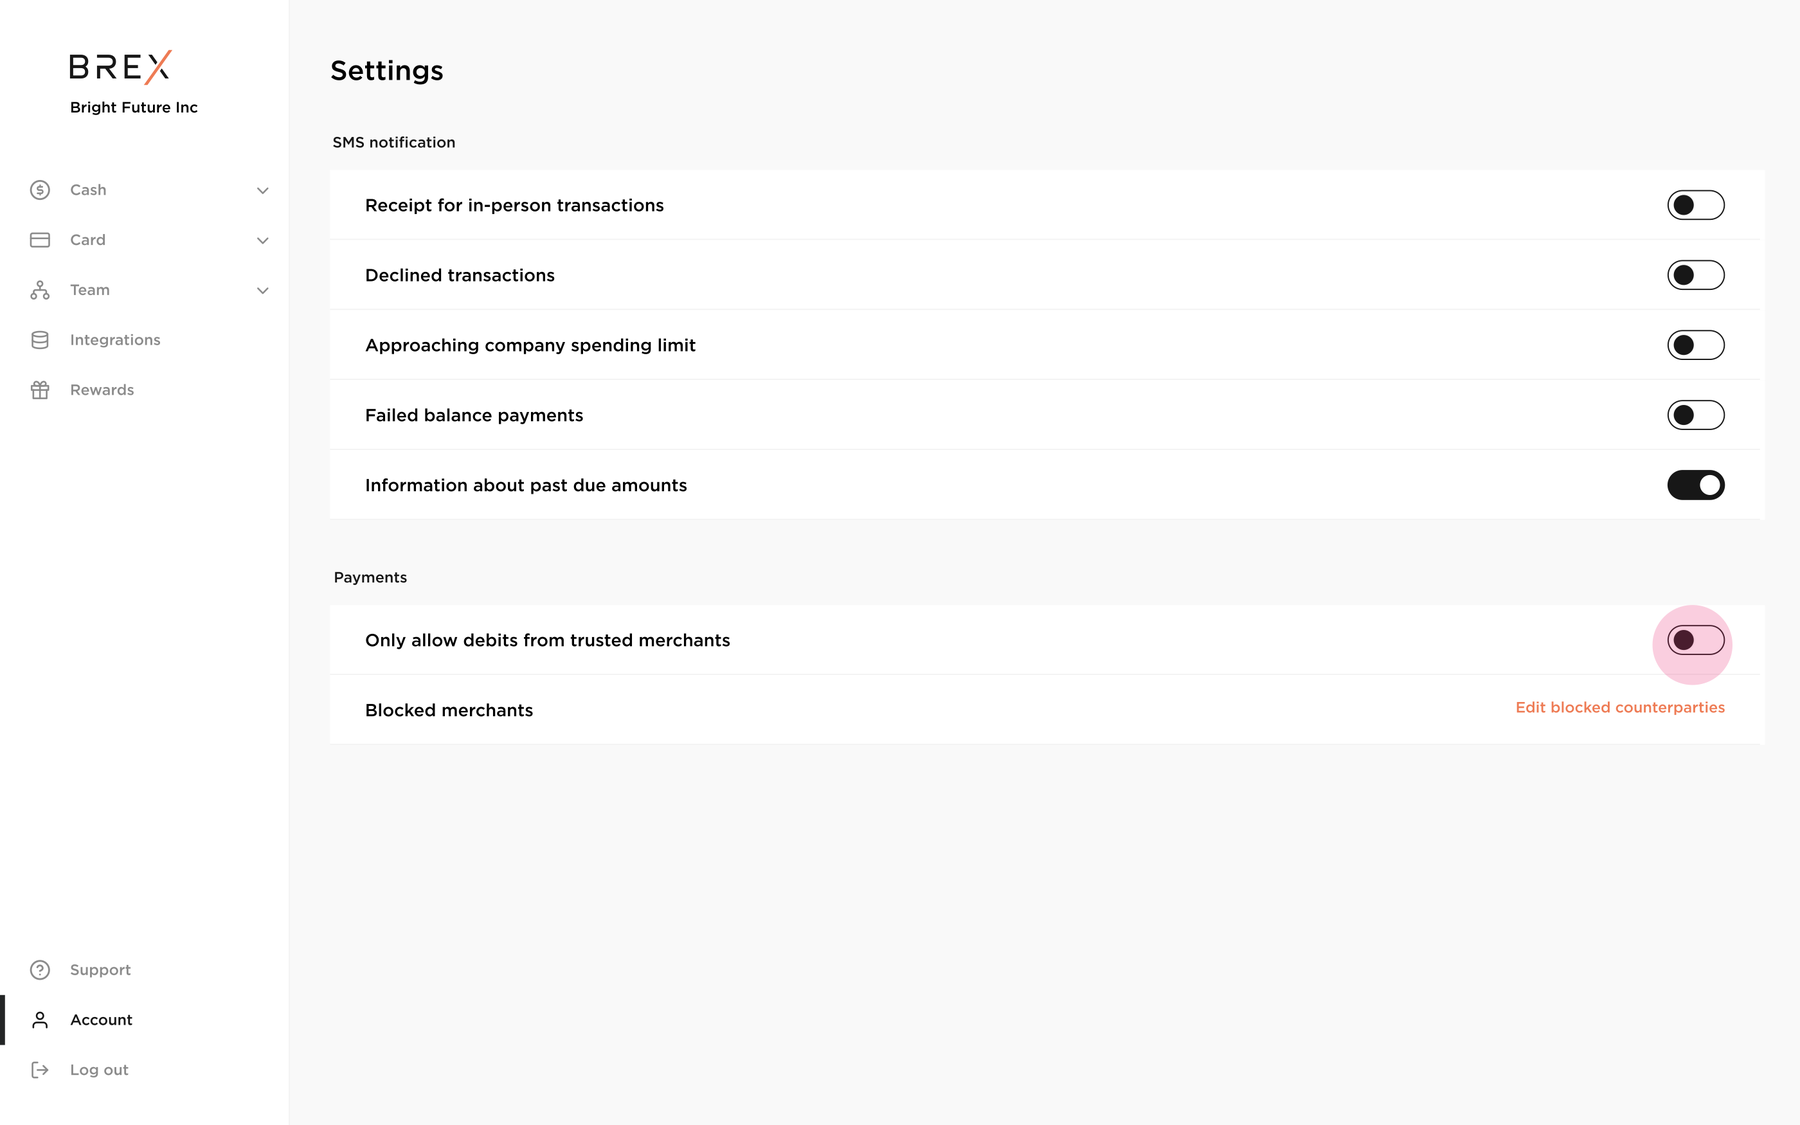This screenshot has width=1800, height=1125.
Task: Enable Failed balance payments notification
Action: pyautogui.click(x=1696, y=415)
